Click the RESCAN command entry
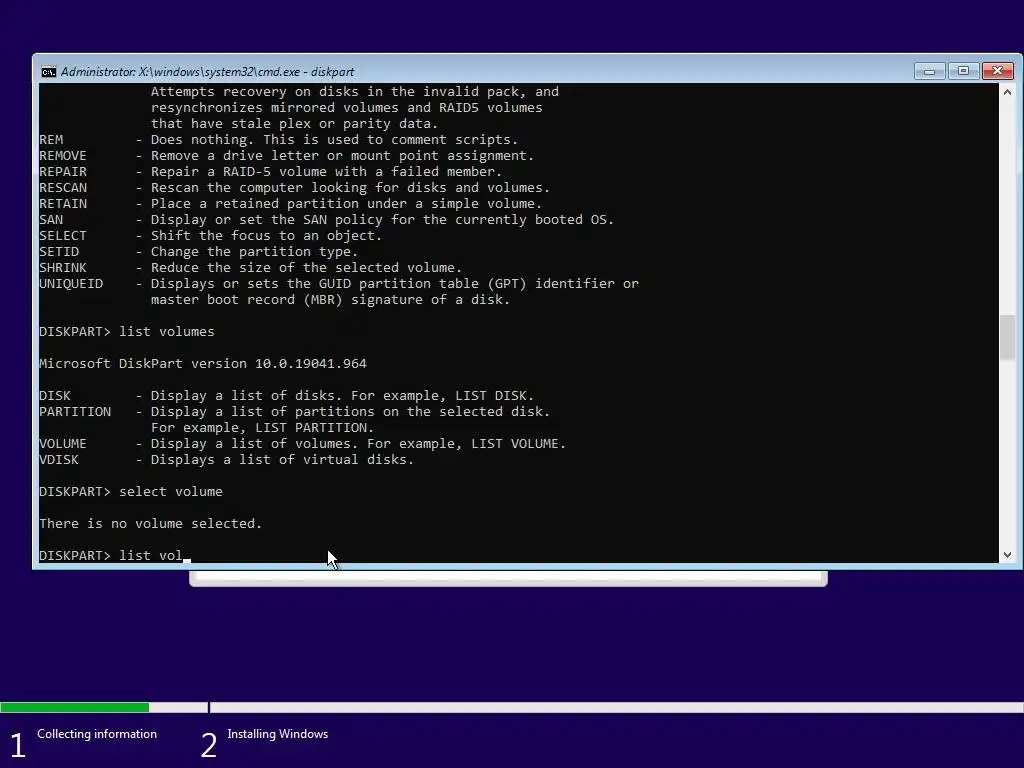Viewport: 1024px width, 768px height. 295,187
